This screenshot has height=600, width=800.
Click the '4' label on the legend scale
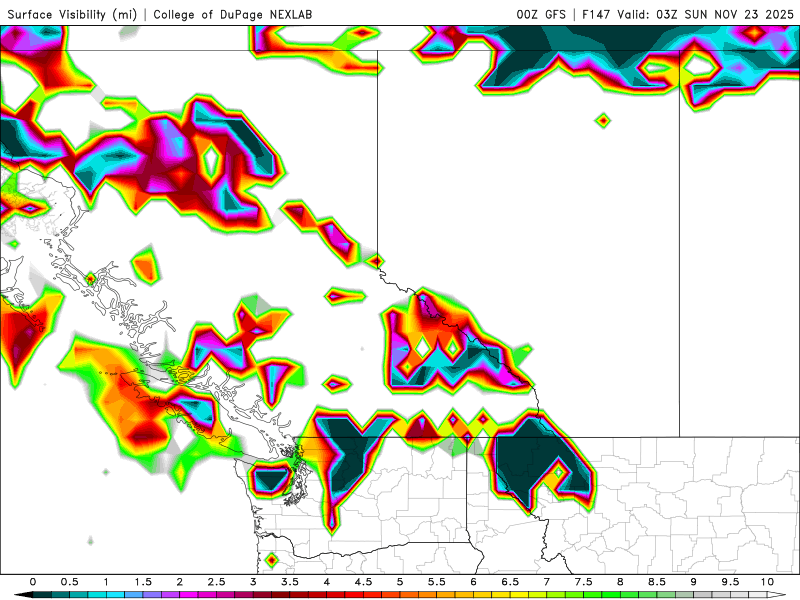pyautogui.click(x=327, y=582)
